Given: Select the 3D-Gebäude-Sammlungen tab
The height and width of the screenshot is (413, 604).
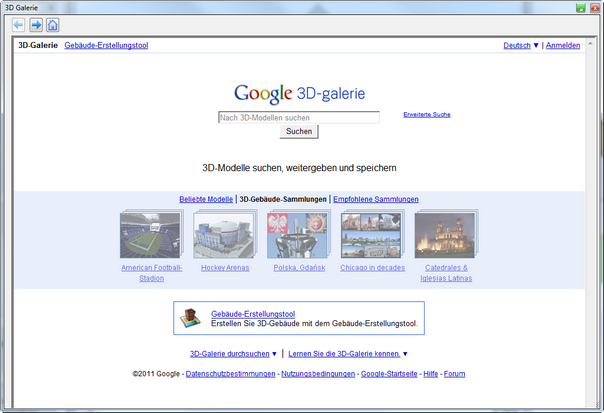Looking at the screenshot, I should tap(283, 199).
